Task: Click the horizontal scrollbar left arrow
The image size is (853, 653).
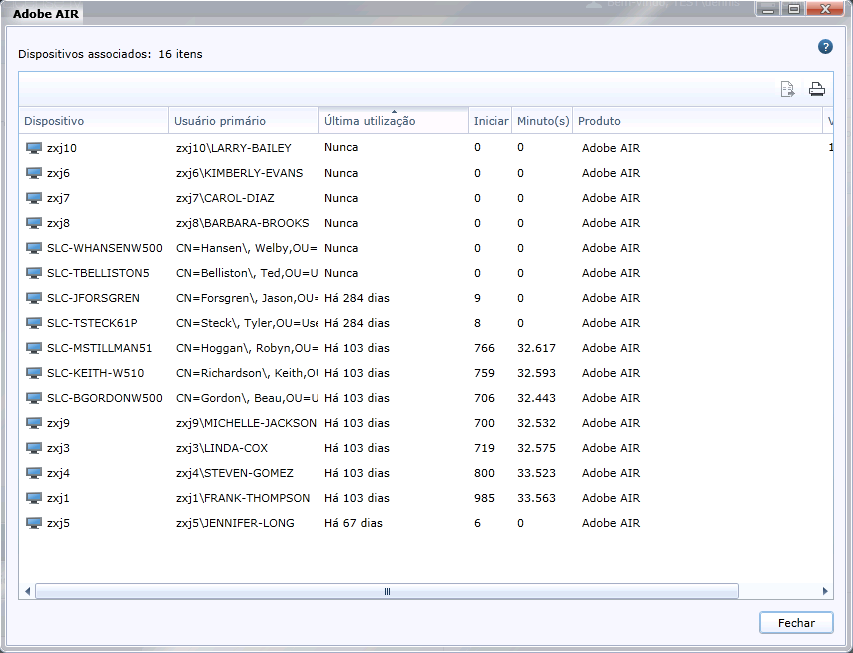Action: click(27, 591)
